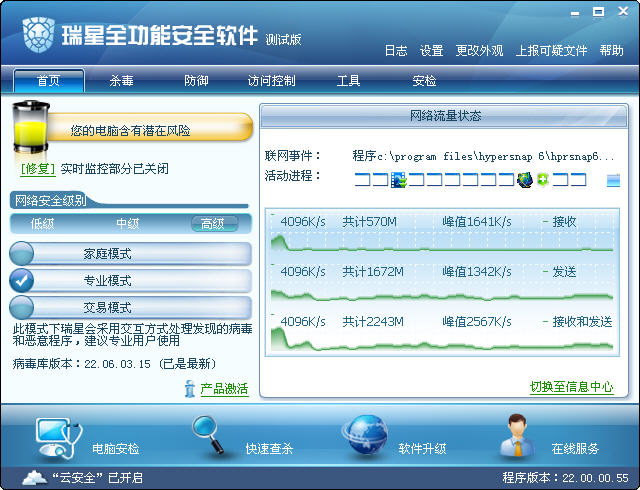Click the first blank window process icon

coord(362,180)
